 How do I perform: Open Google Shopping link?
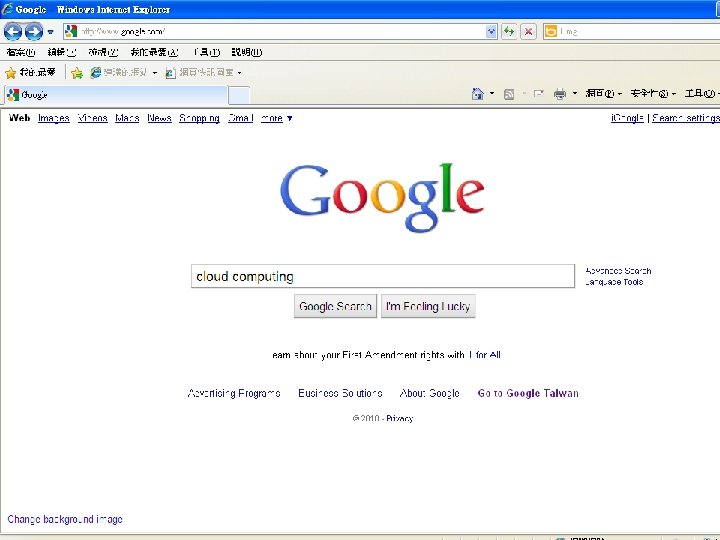click(199, 118)
